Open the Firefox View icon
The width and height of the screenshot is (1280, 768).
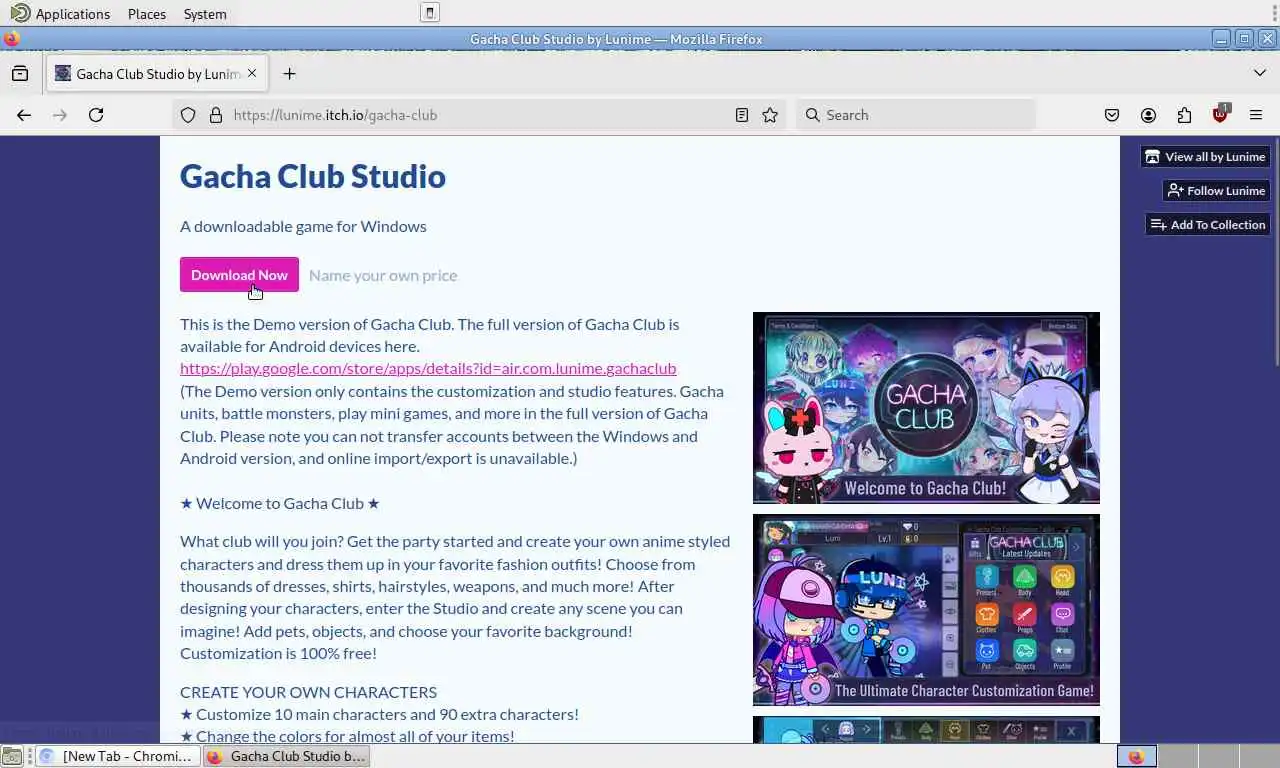(x=20, y=73)
